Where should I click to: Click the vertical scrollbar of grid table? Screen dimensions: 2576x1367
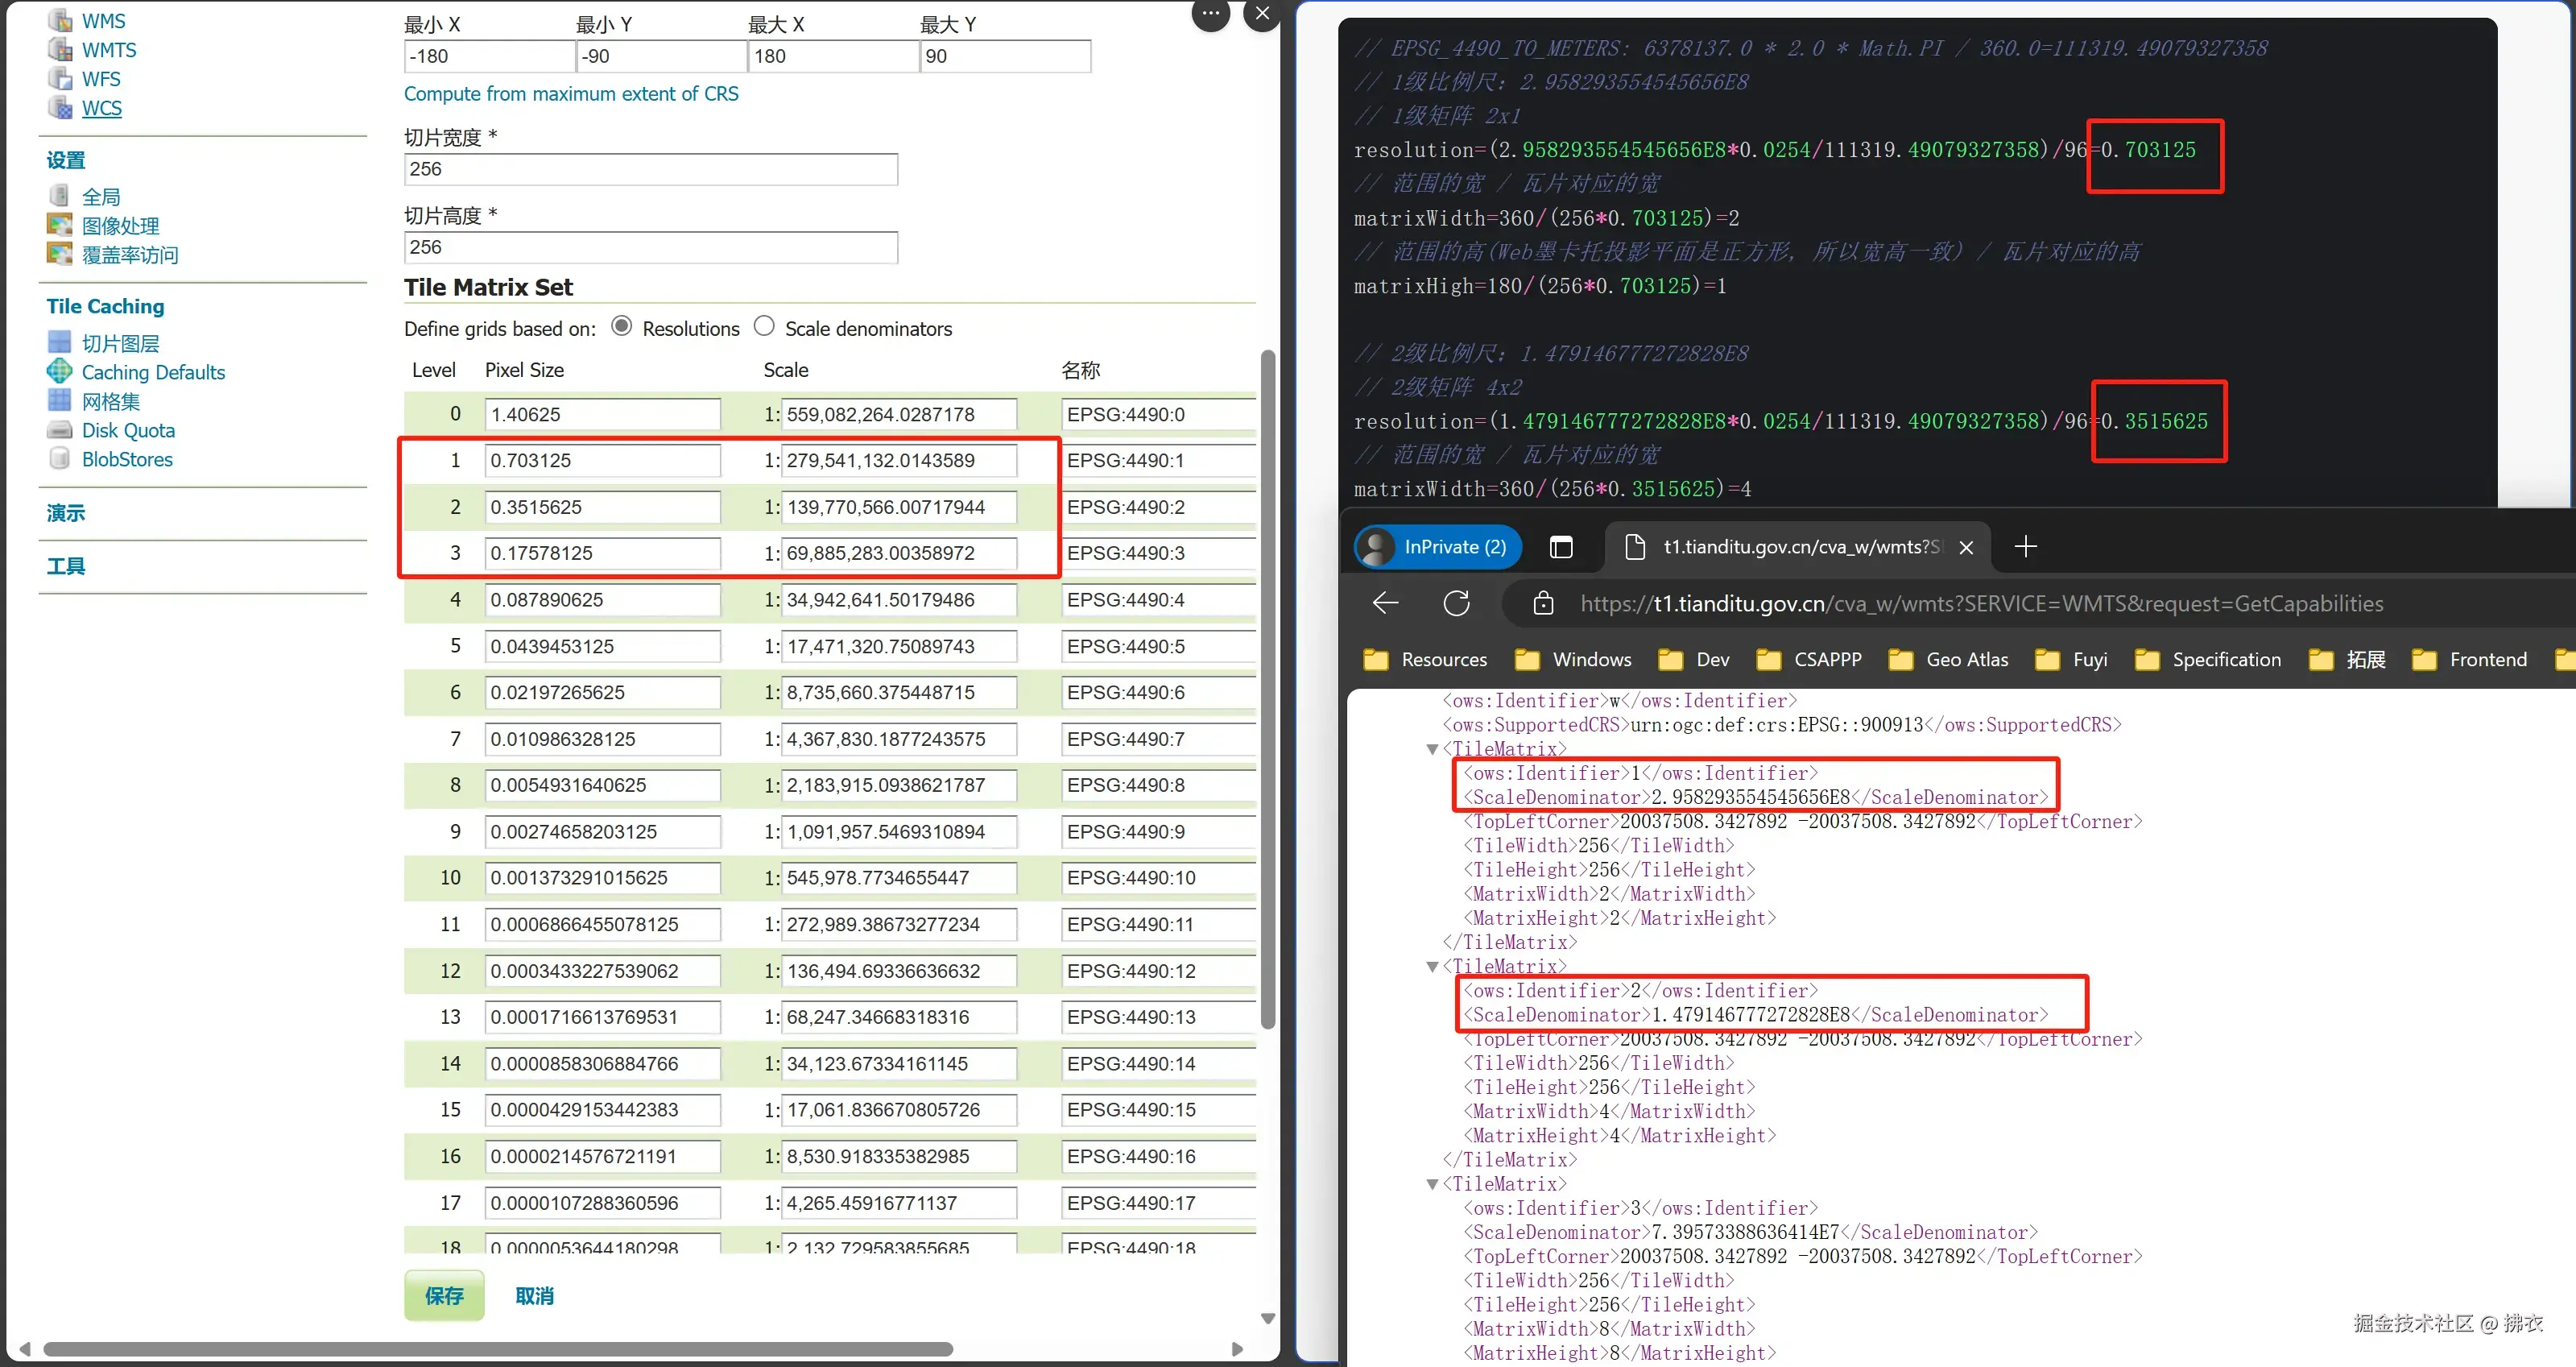[1268, 690]
